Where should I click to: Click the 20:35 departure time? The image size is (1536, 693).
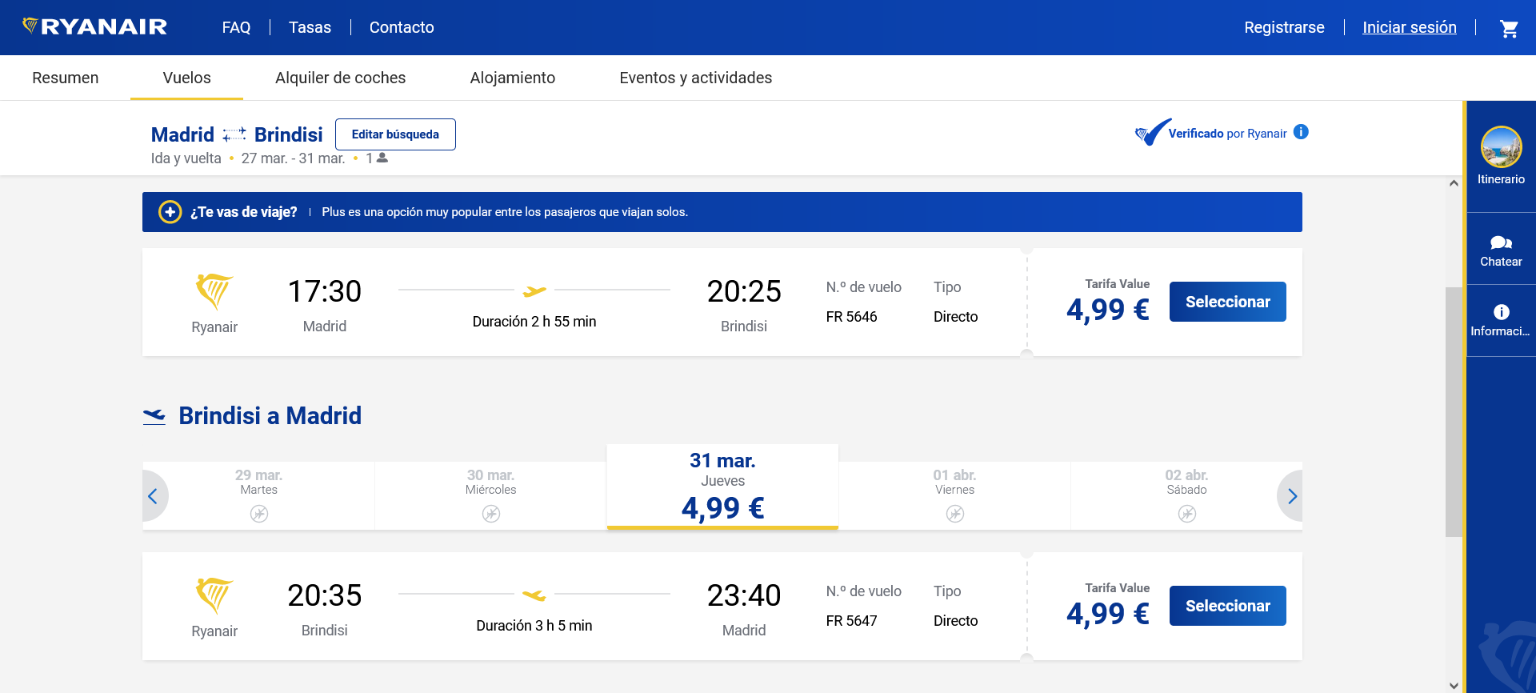point(325,595)
